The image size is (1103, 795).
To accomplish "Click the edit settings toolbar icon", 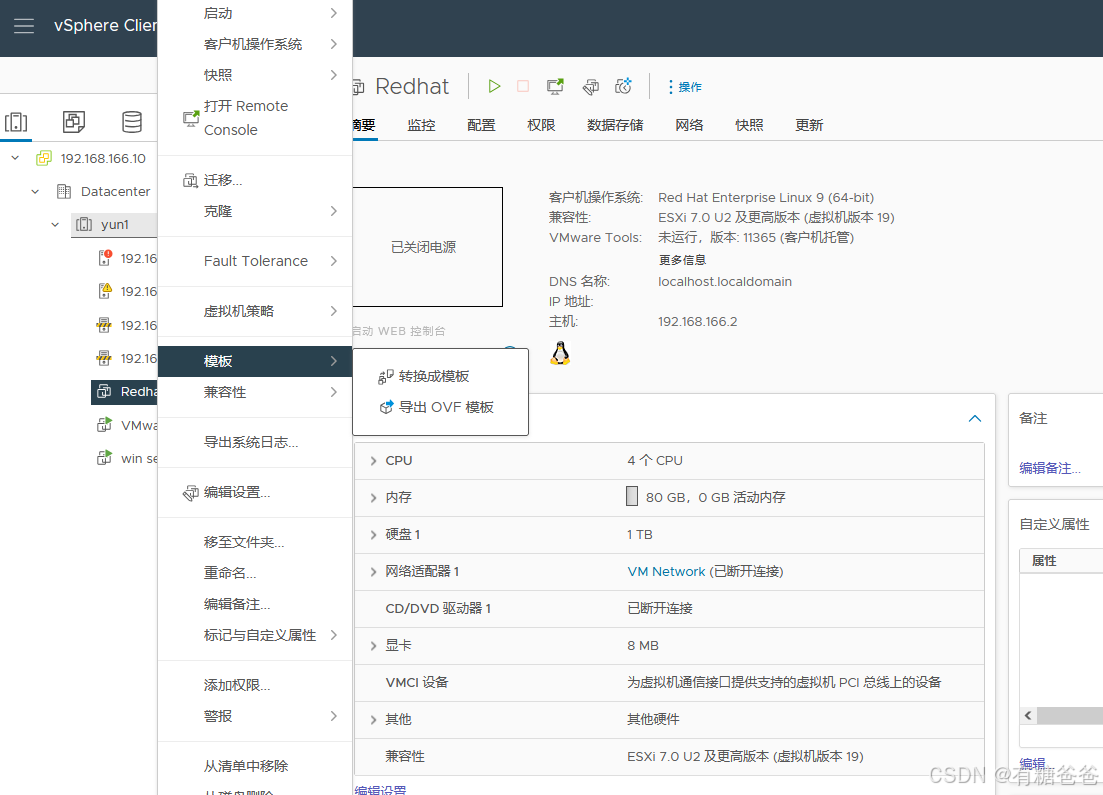I will tap(591, 87).
